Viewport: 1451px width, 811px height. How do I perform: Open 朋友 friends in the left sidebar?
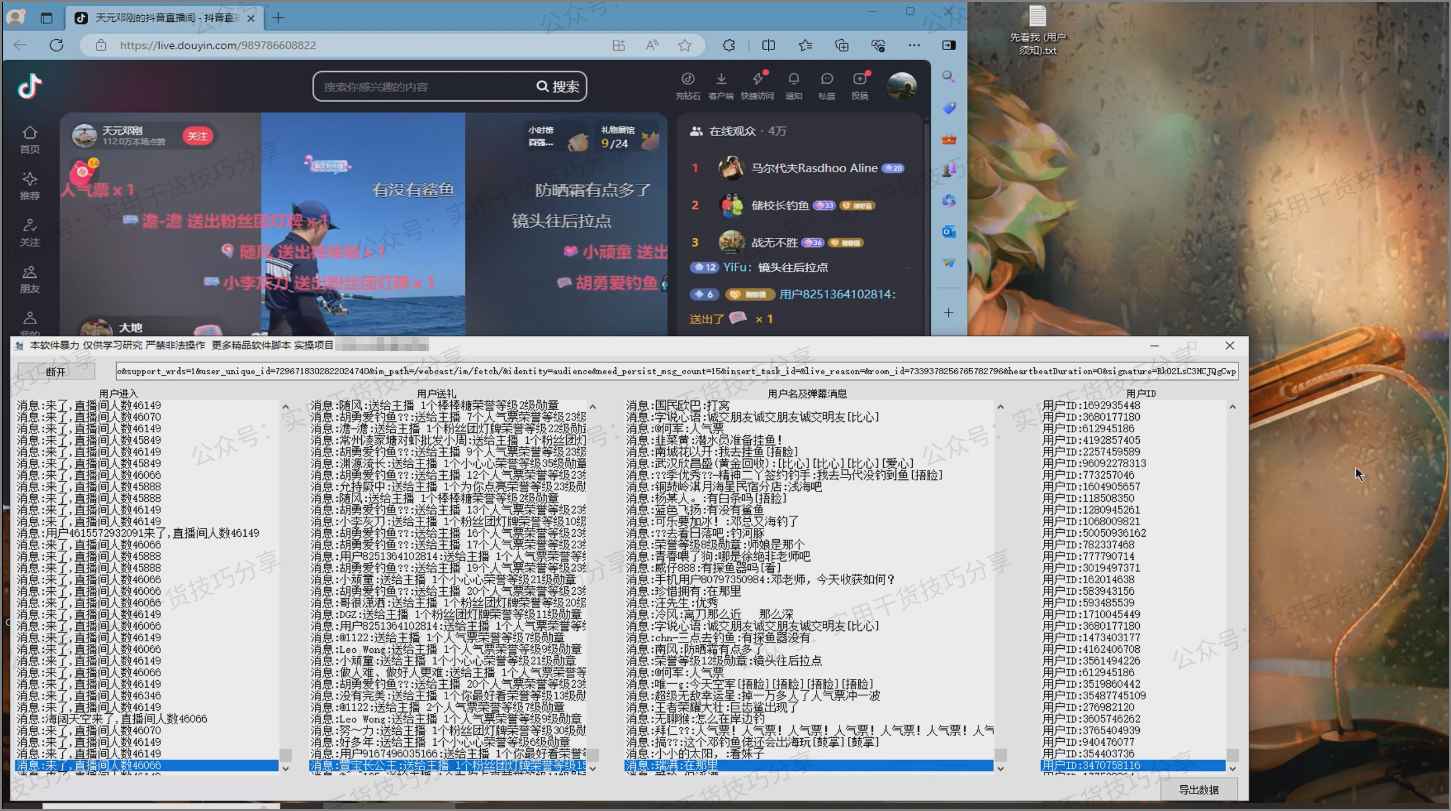(30, 279)
